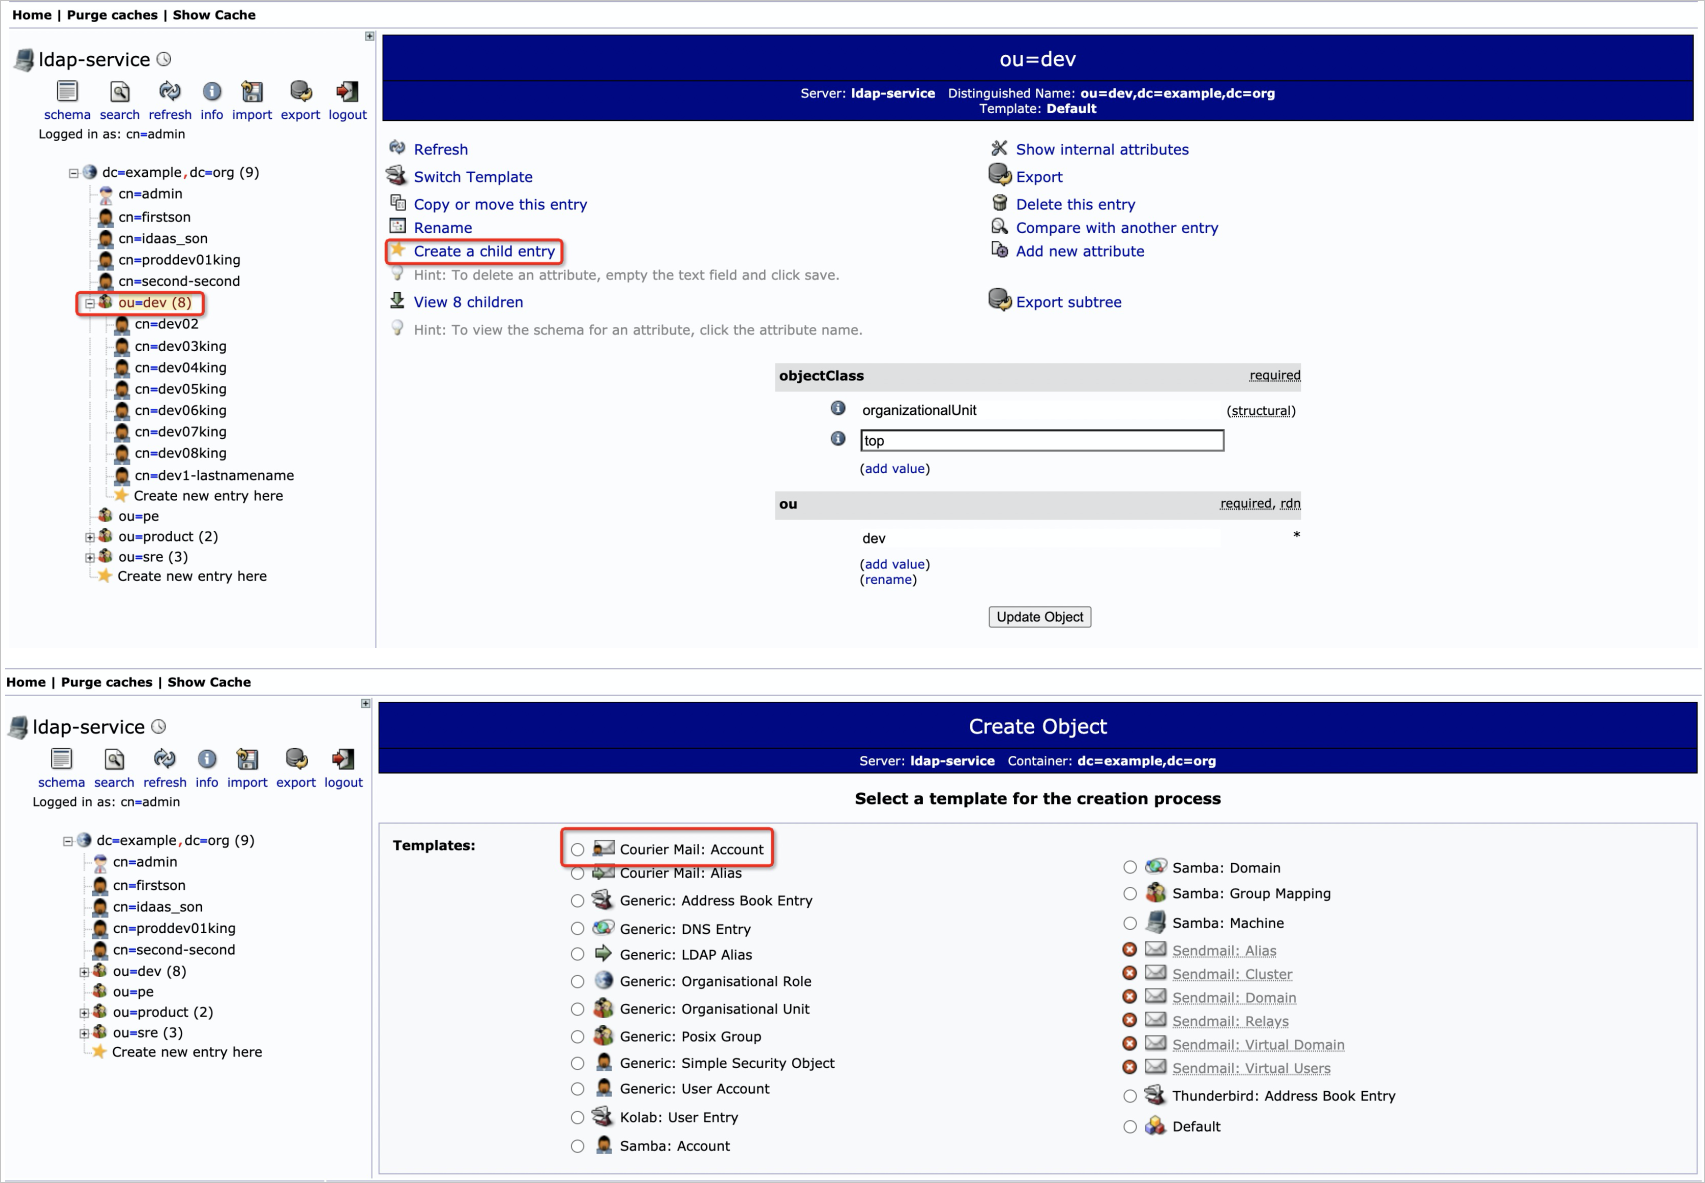Image resolution: width=1705 pixels, height=1183 pixels.
Task: Click the schema icon in the lower panel toolbar
Action: (61, 759)
